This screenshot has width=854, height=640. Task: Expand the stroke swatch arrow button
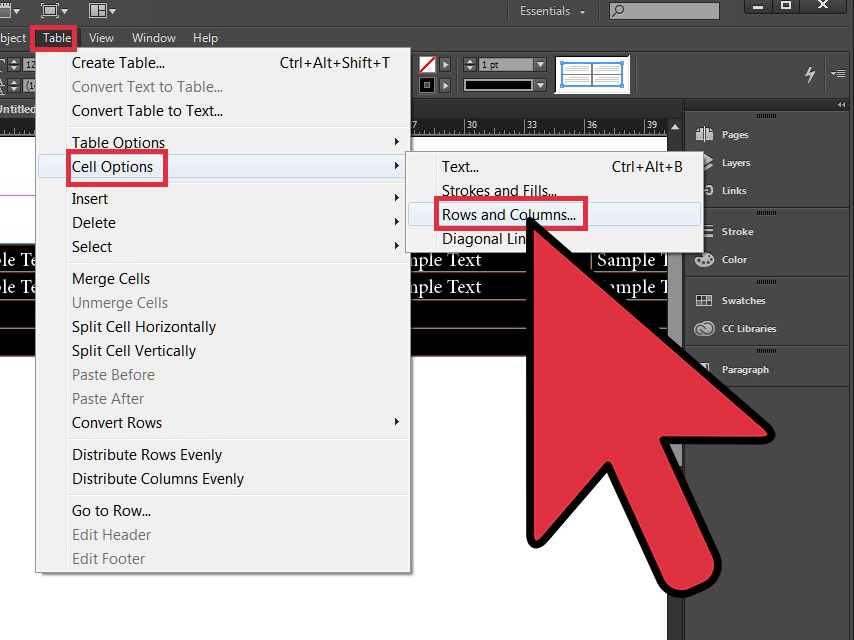[x=445, y=65]
